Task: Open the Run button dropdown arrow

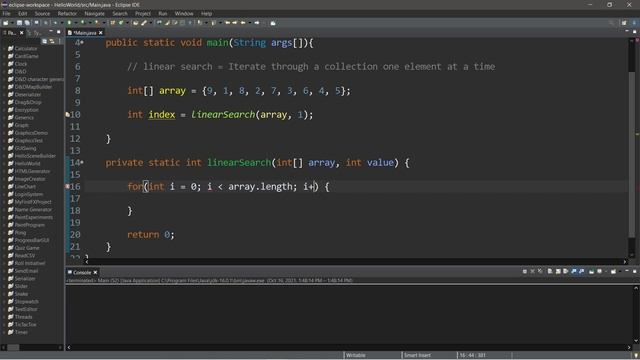Action: click(x=76, y=23)
